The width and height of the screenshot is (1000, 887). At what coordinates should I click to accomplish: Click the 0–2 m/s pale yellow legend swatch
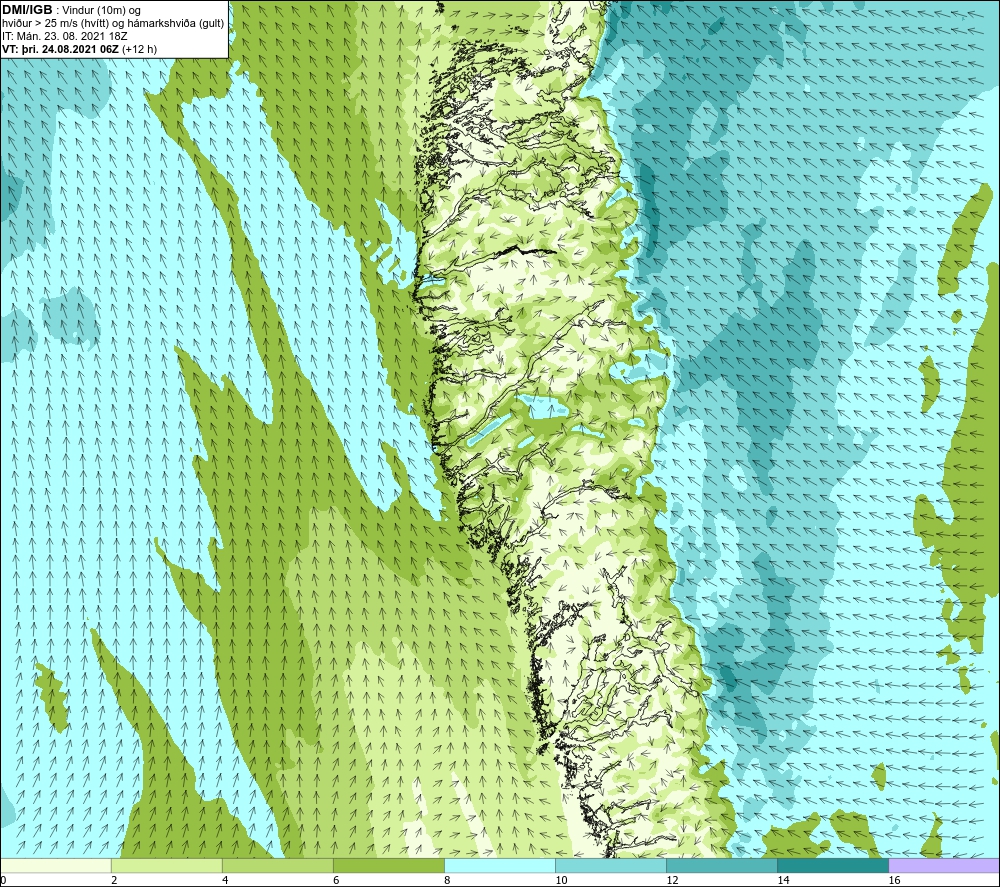click(x=55, y=866)
